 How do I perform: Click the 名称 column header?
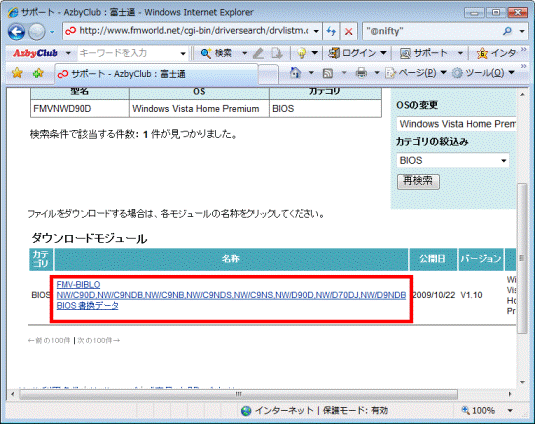pos(231,259)
